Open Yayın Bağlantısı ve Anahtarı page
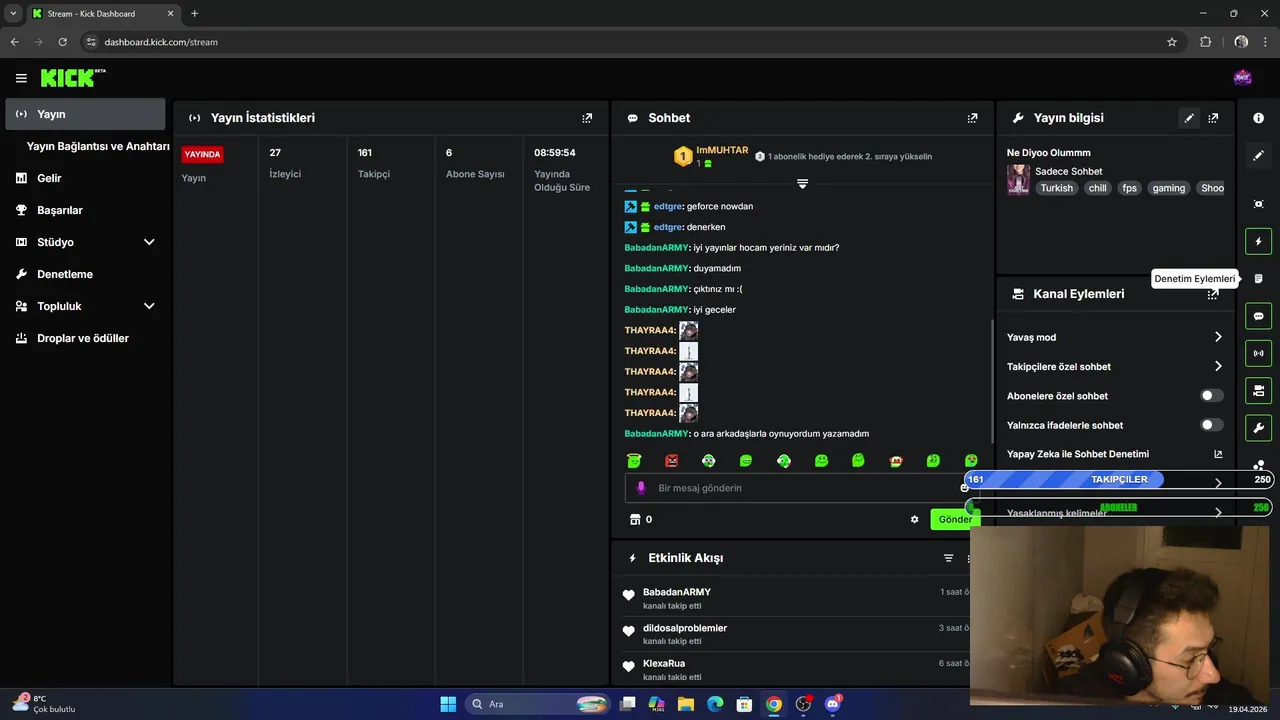 click(98, 146)
